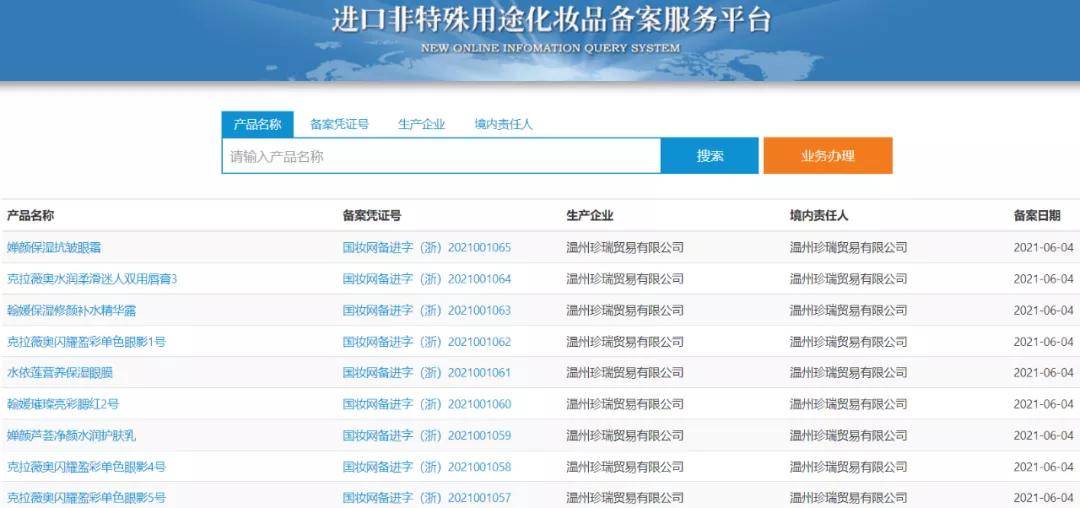1080x508 pixels.
Task: Open record number ending 2021001065
Action: (426, 247)
